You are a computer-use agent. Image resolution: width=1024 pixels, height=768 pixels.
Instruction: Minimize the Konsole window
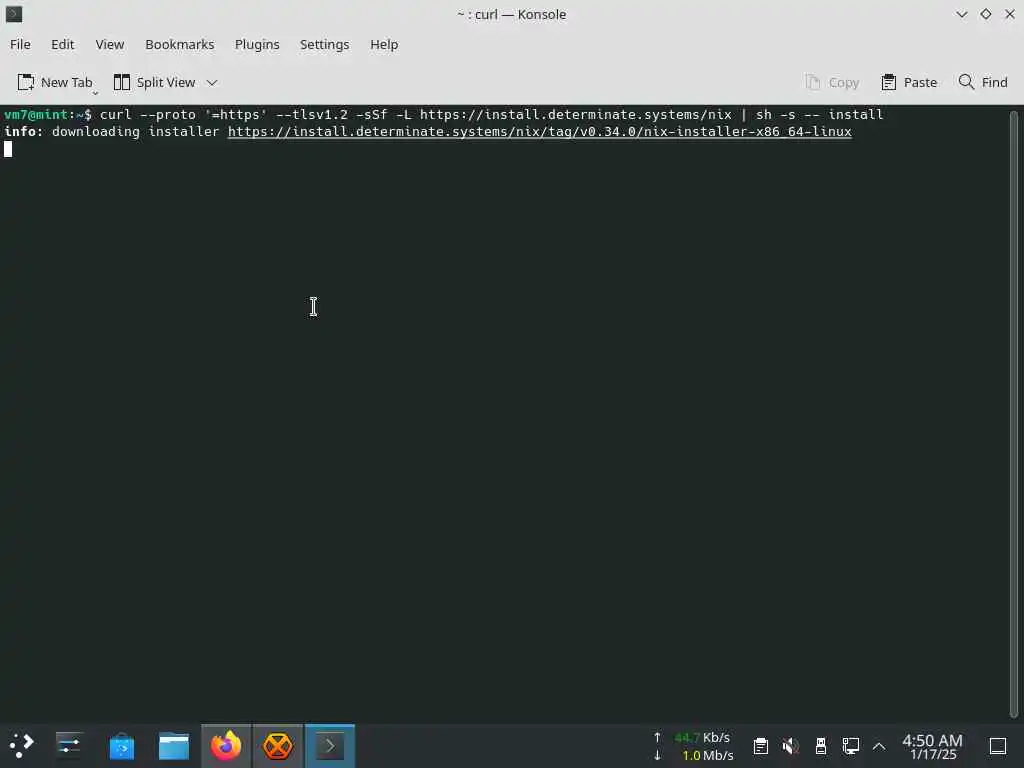[962, 14]
